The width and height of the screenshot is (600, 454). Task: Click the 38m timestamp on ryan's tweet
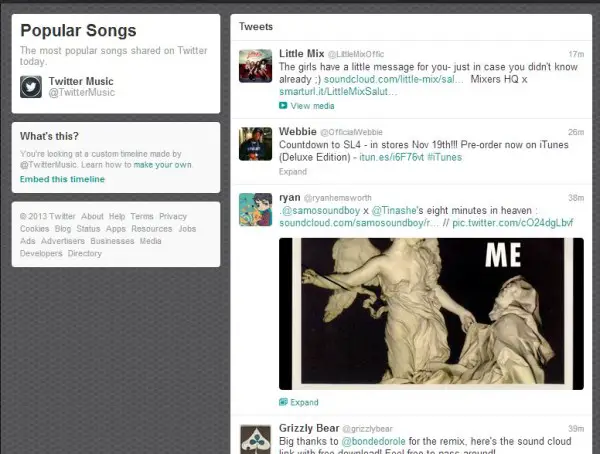click(x=576, y=198)
